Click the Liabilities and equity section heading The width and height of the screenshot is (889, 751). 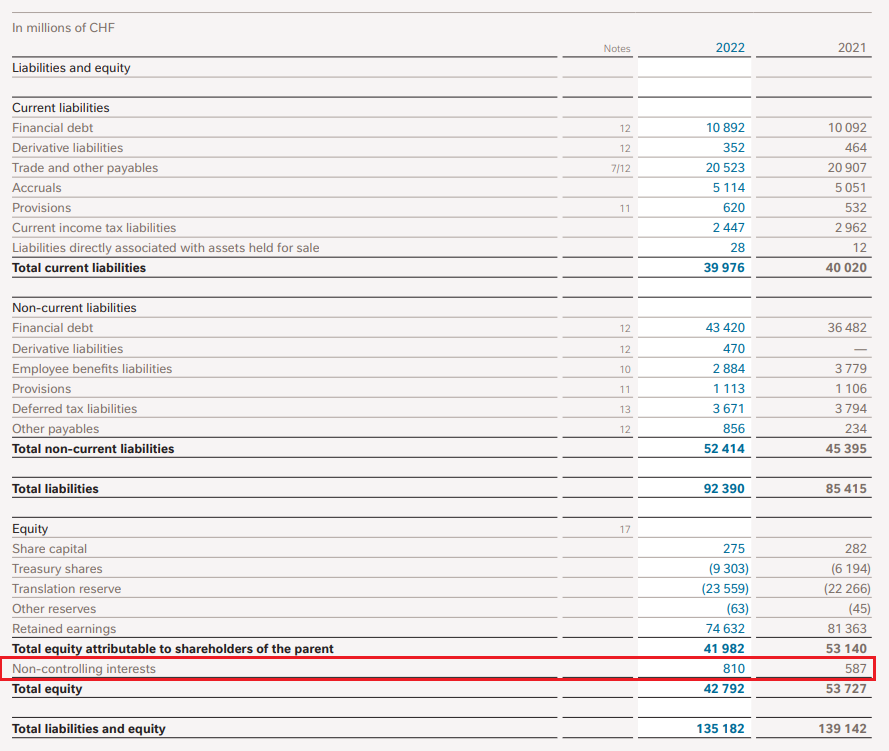click(71, 68)
